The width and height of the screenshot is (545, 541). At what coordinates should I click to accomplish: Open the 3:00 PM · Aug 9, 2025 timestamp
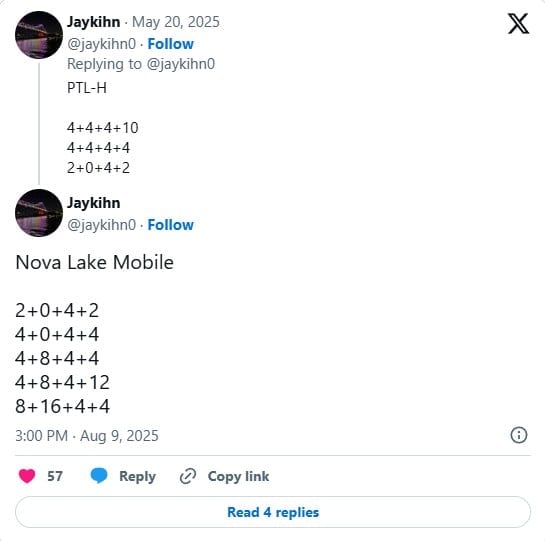[x=87, y=436]
